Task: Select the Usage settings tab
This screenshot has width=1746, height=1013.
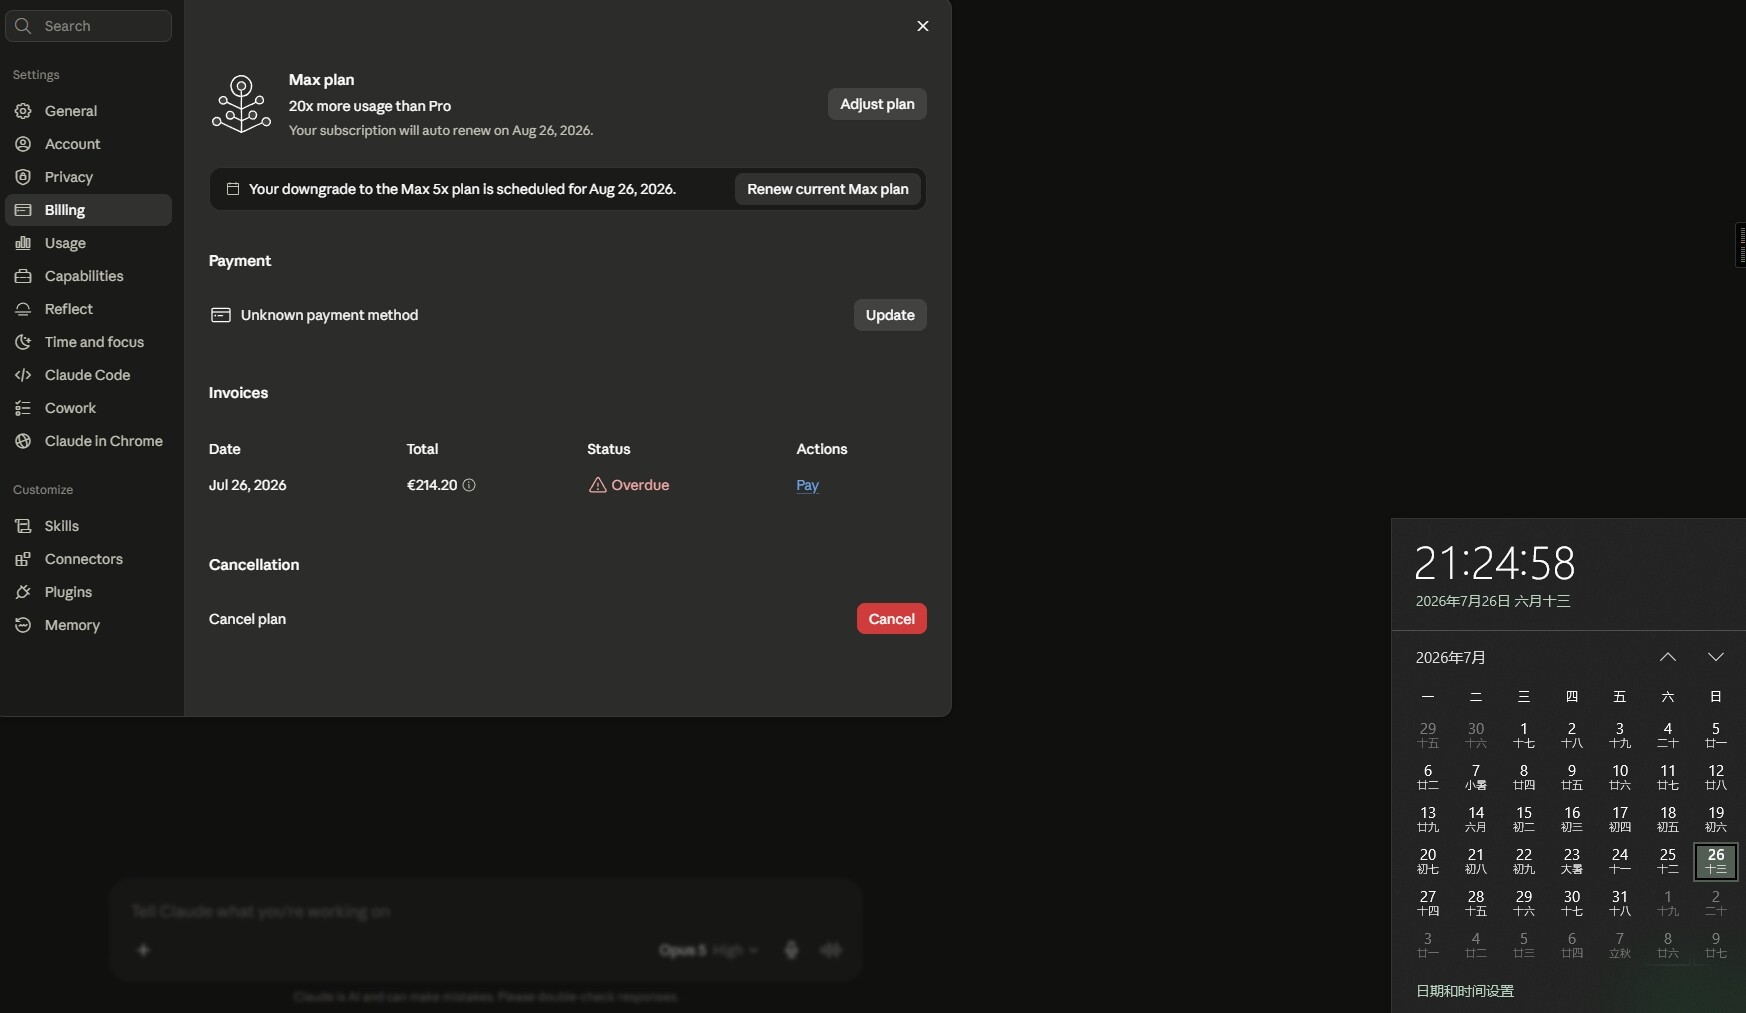Action: [x=89, y=243]
